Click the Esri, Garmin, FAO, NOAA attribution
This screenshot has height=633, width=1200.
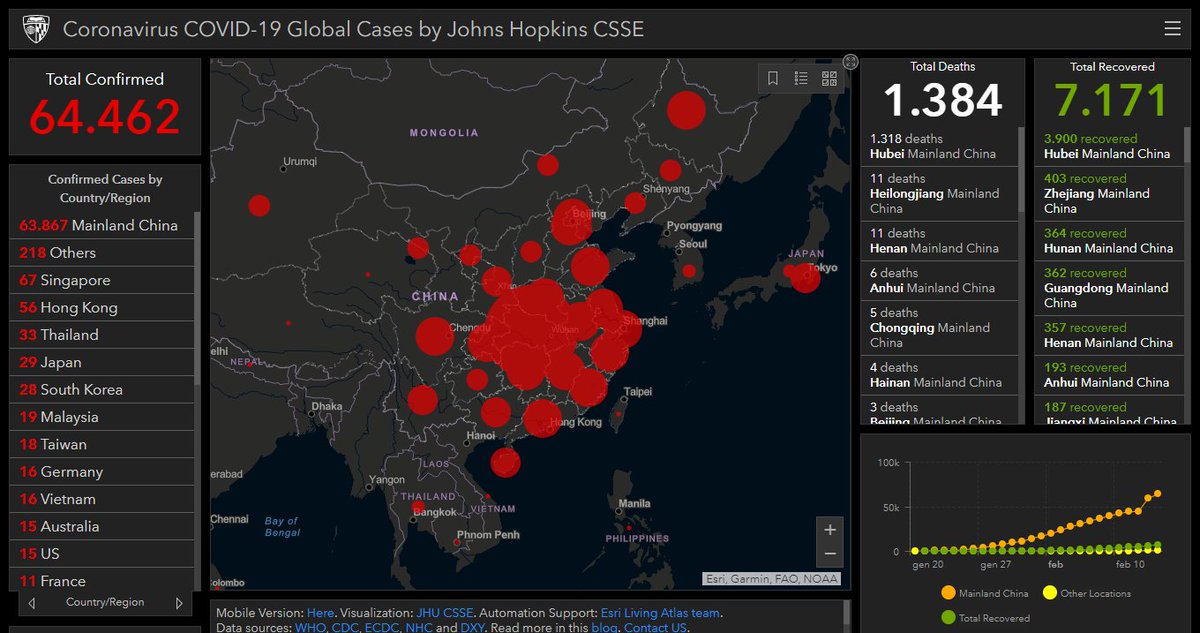click(771, 578)
